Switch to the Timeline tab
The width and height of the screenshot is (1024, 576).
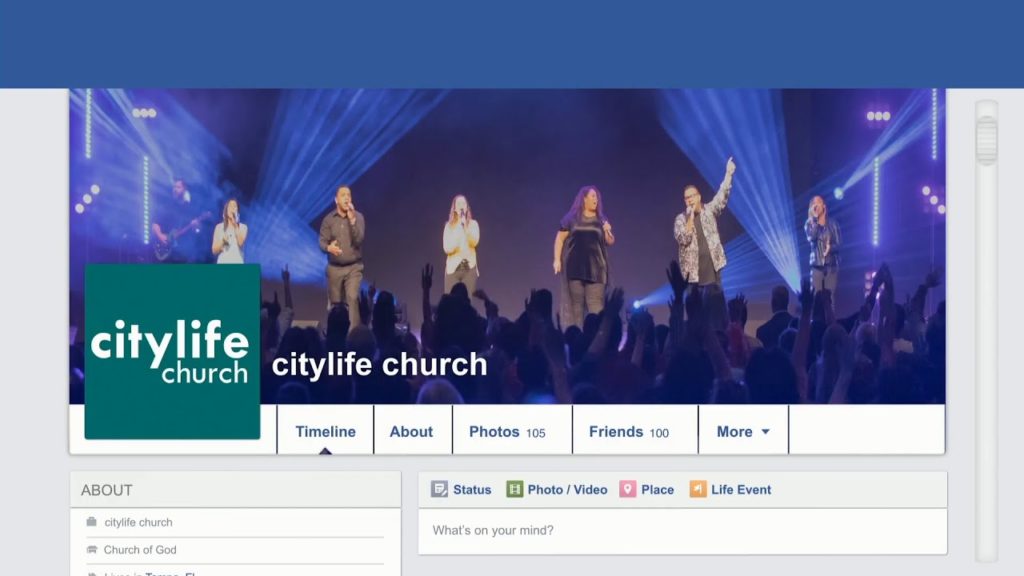tap(325, 431)
